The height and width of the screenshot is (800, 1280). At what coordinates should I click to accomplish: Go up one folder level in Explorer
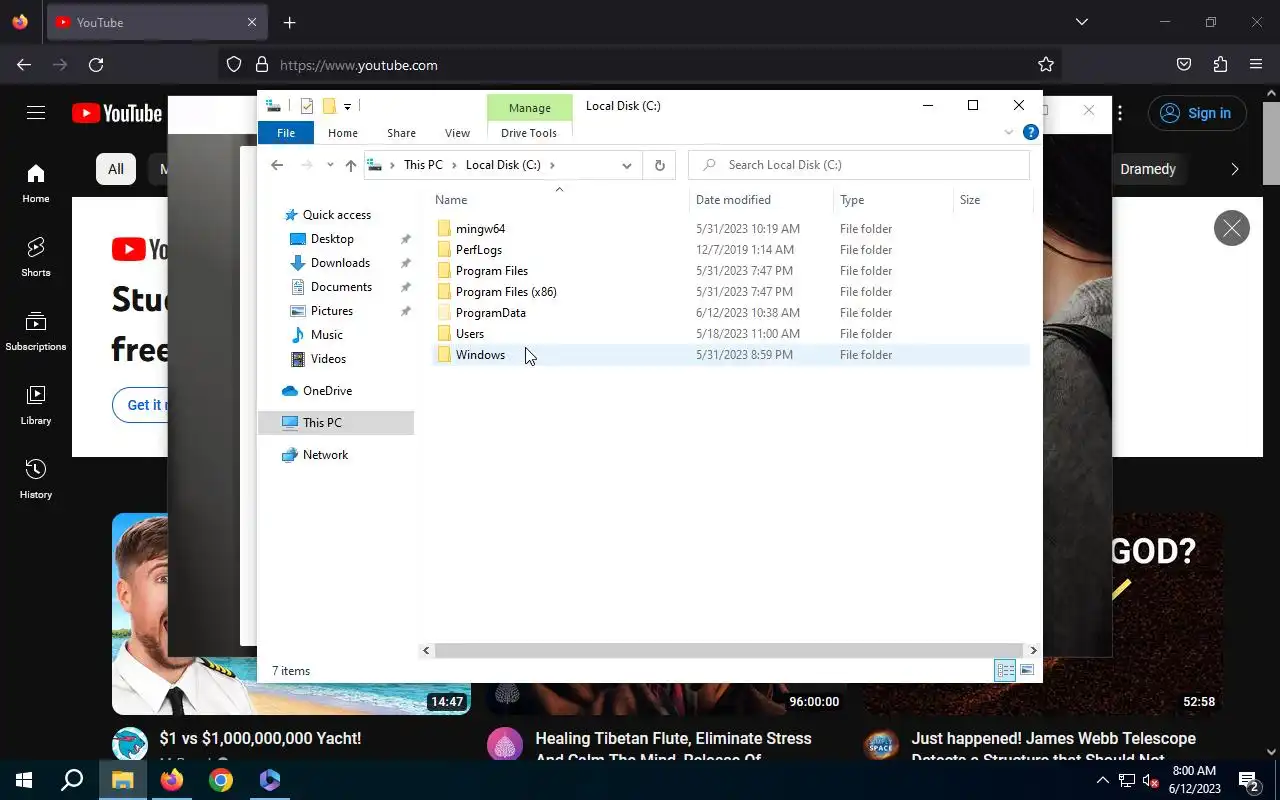click(x=350, y=165)
